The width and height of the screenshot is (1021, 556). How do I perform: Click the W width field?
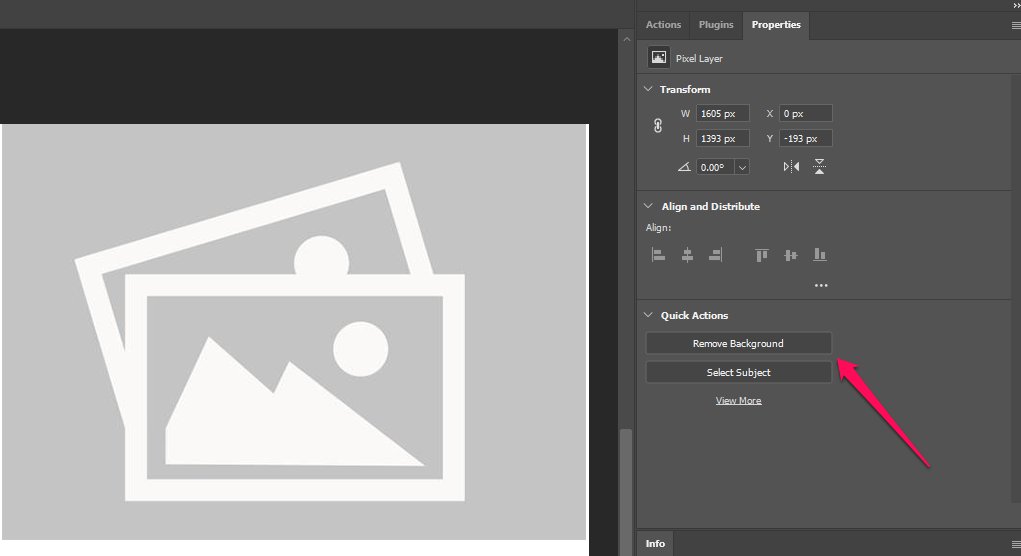(722, 113)
